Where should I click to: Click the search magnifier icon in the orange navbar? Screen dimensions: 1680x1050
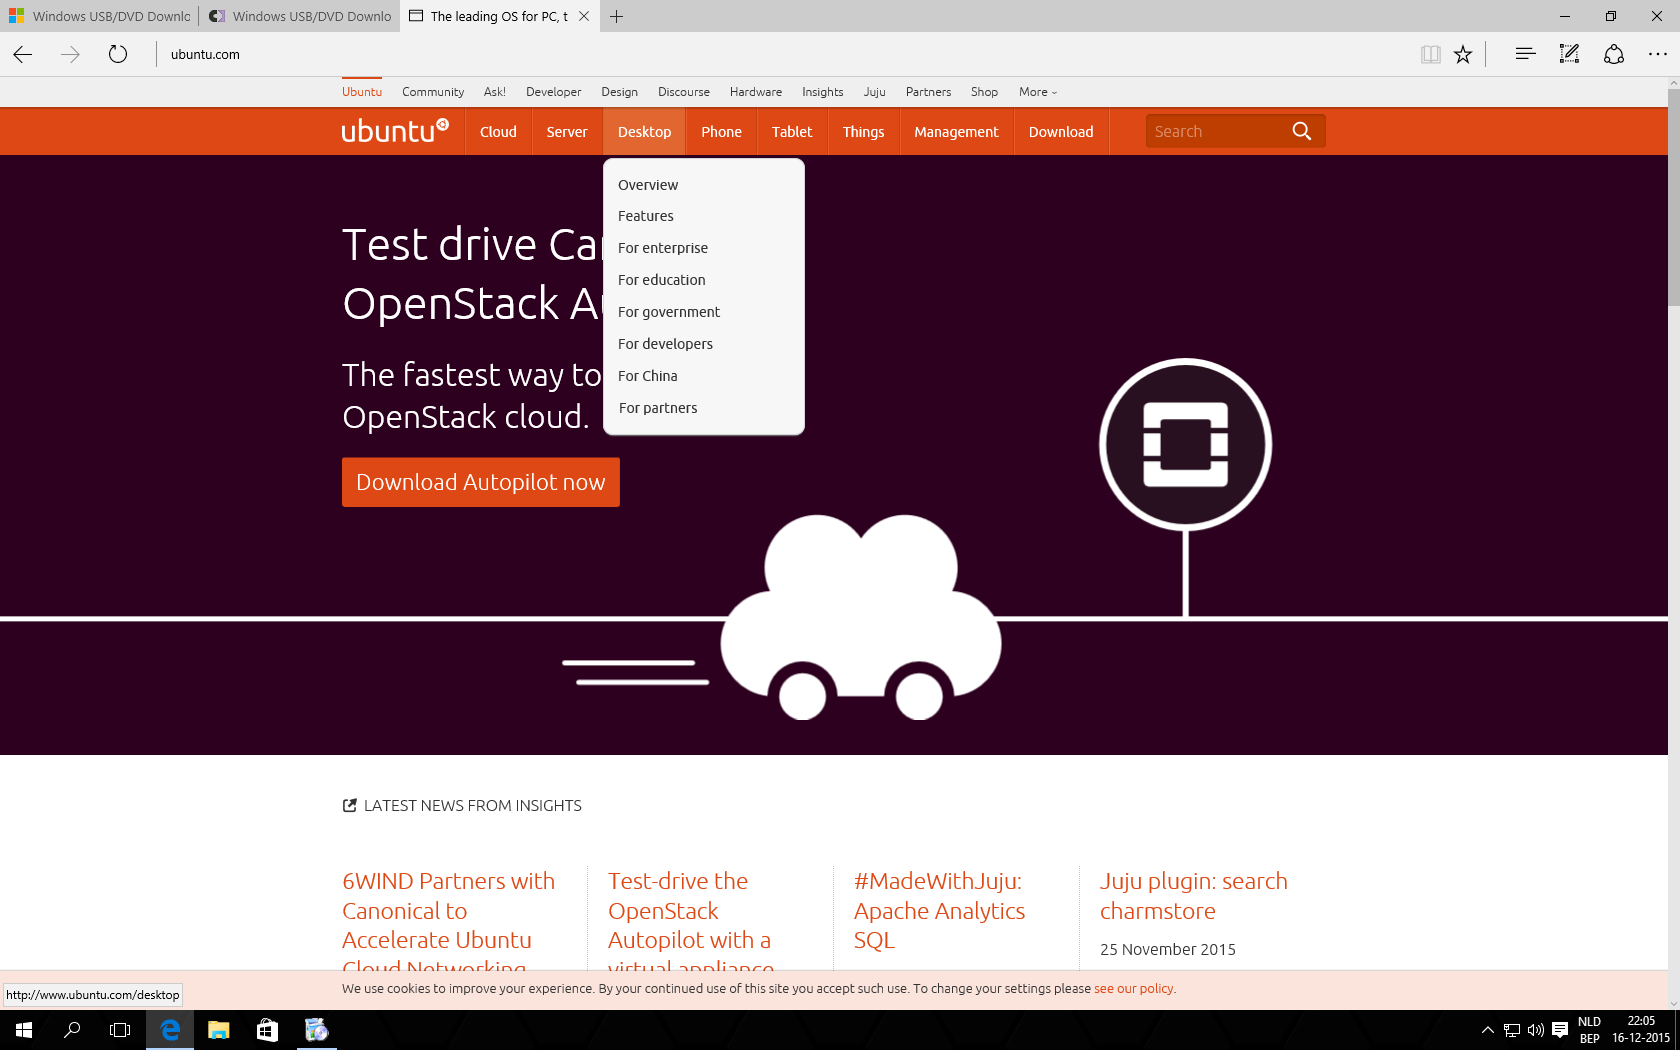coord(1301,130)
